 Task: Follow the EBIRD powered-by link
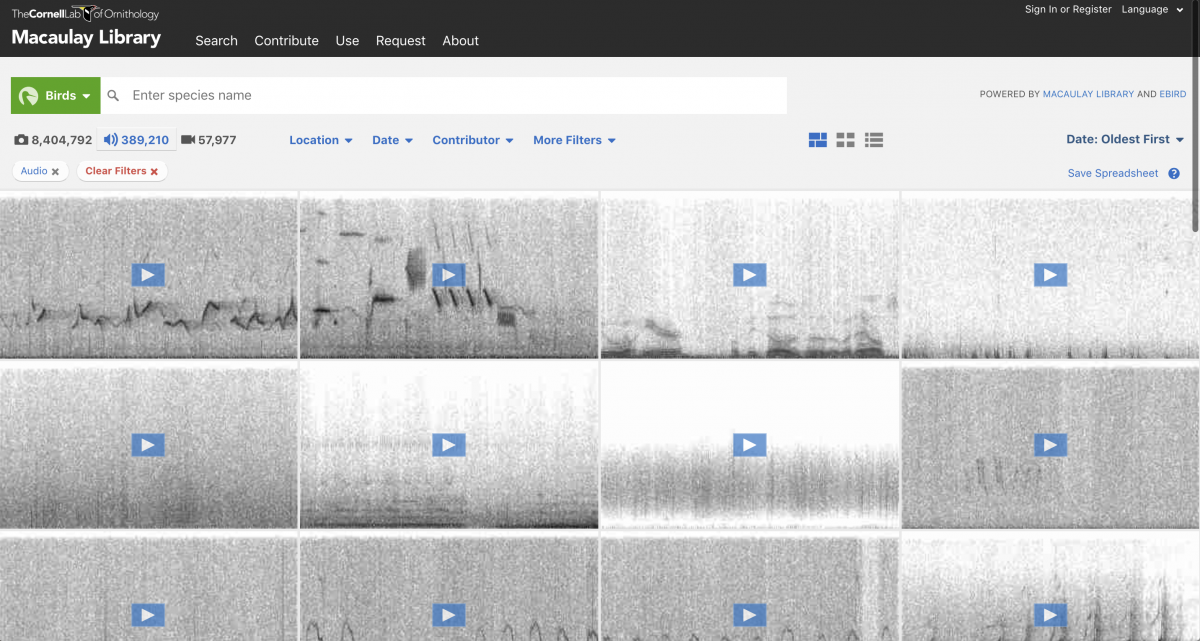pyautogui.click(x=1172, y=95)
